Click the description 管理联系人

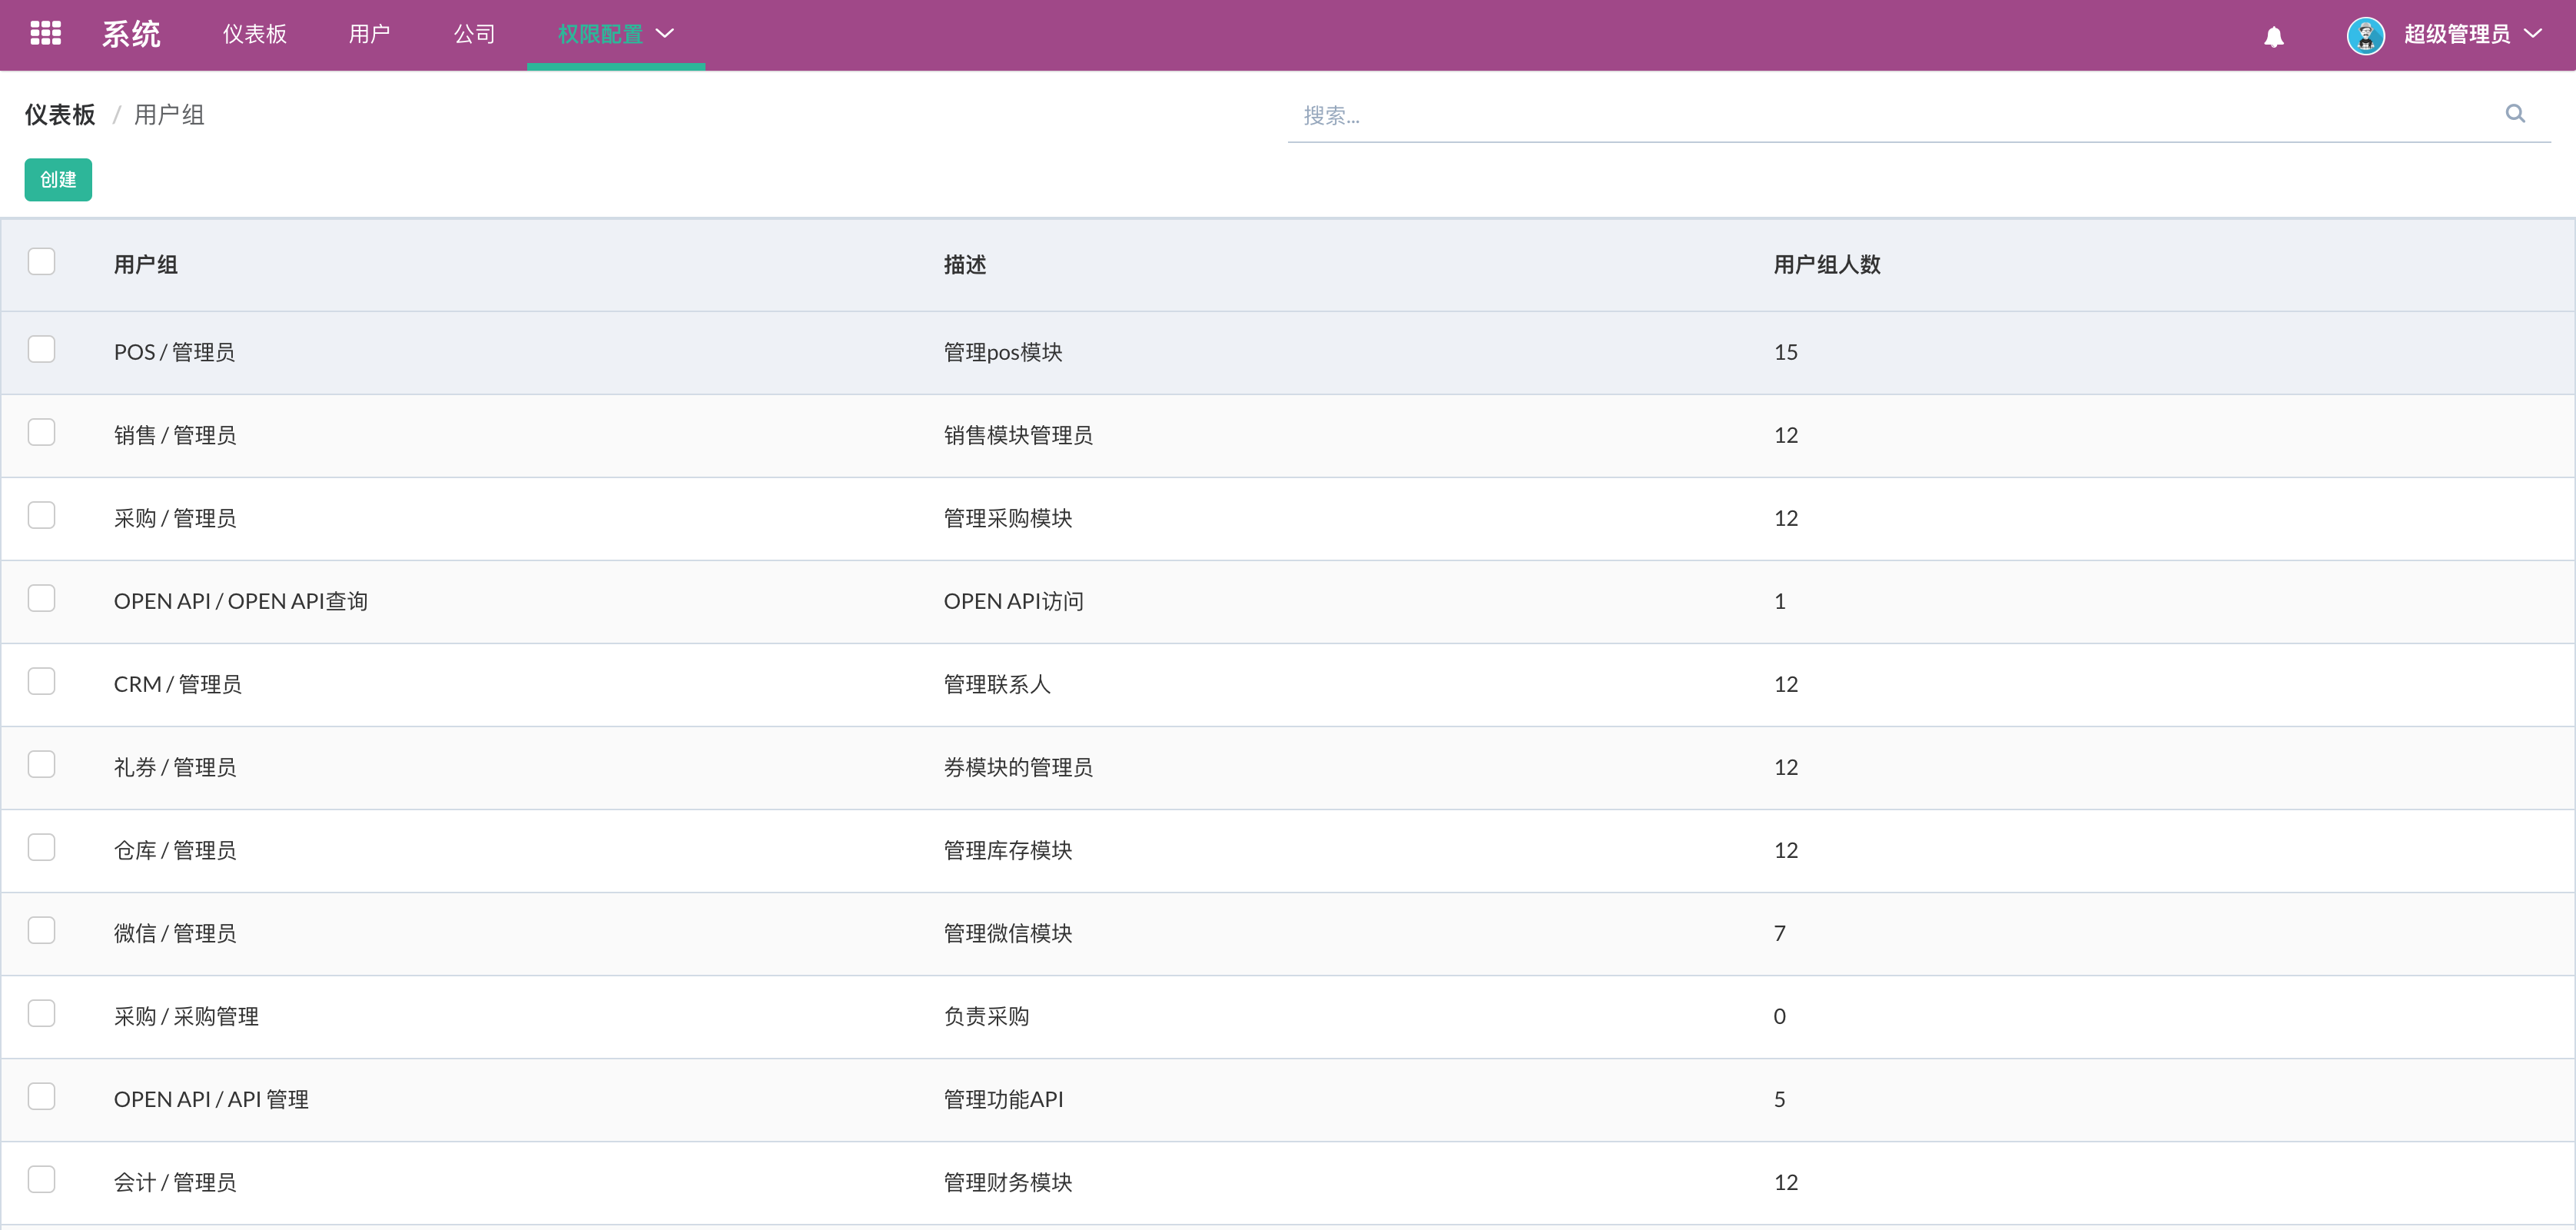point(997,684)
